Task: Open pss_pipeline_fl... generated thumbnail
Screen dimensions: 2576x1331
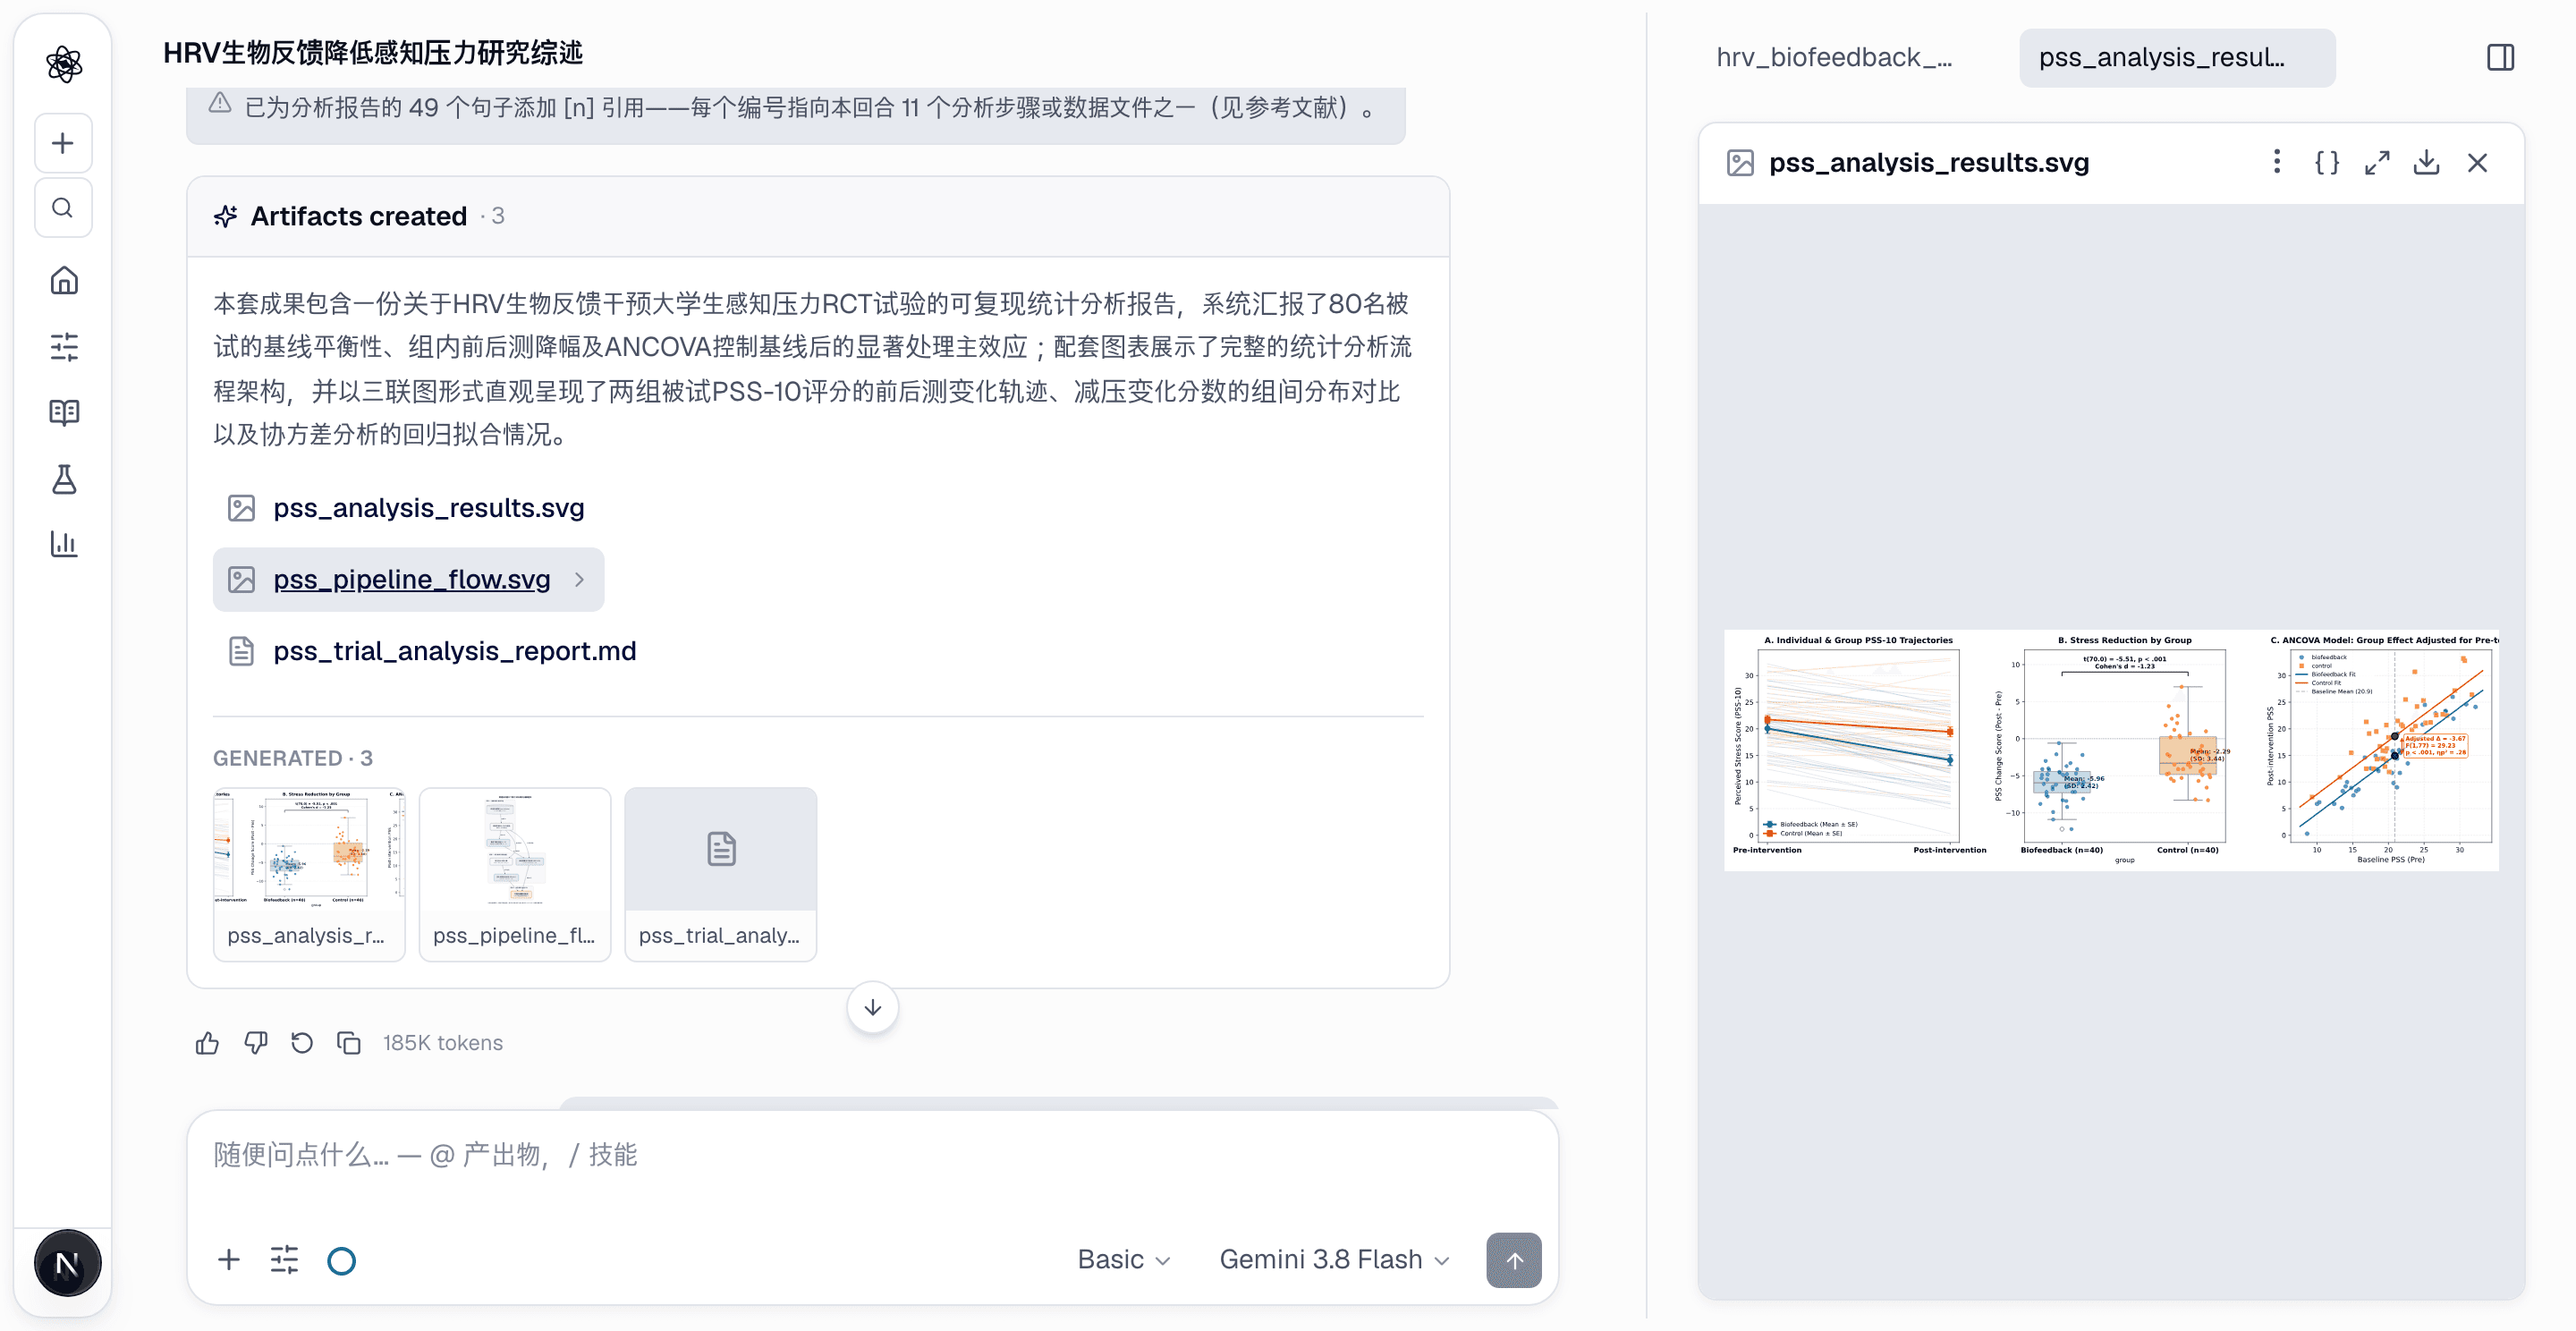Action: click(x=515, y=874)
